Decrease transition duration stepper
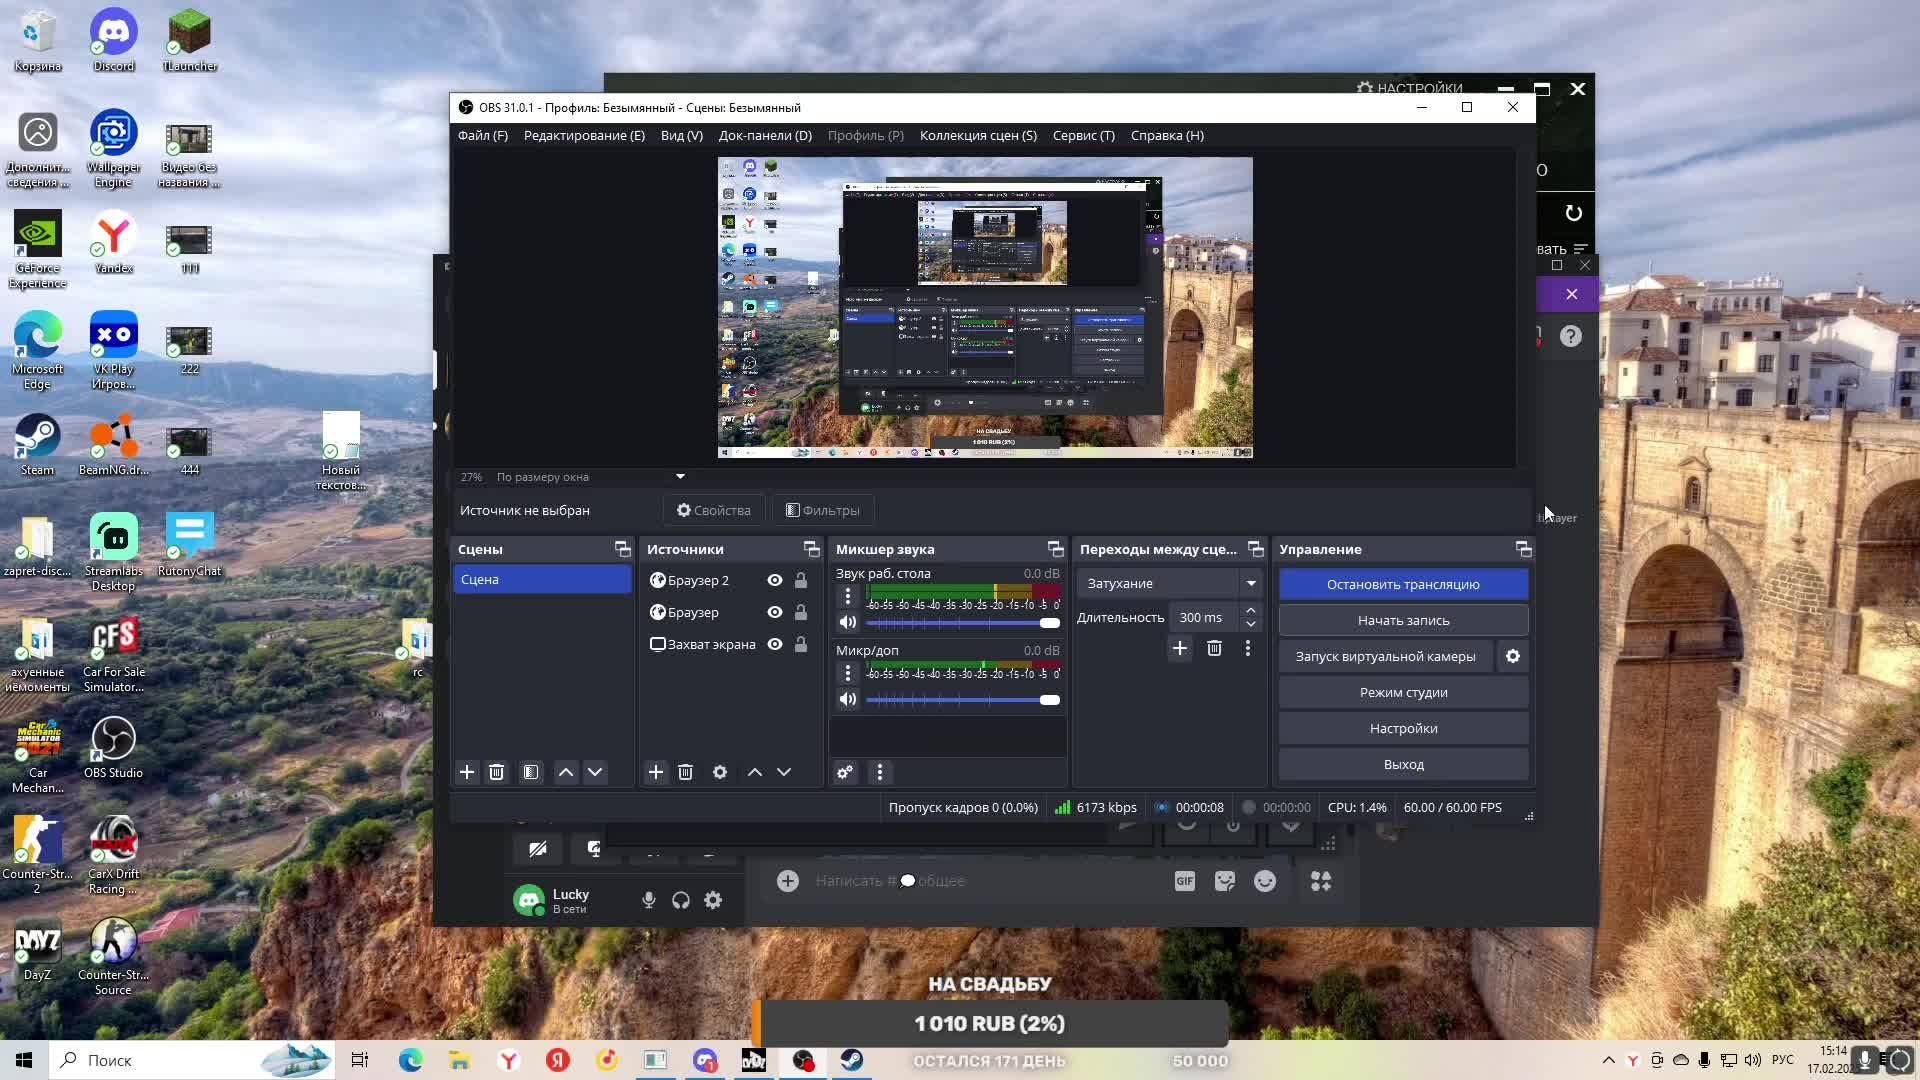Image resolution: width=1920 pixels, height=1080 pixels. (1250, 625)
